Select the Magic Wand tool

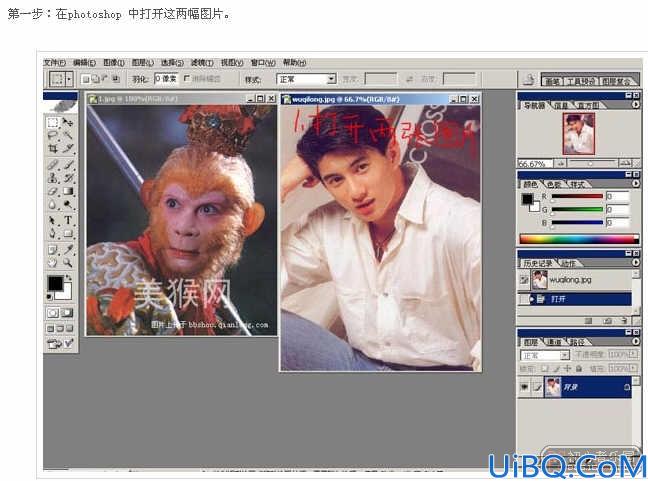tap(67, 135)
